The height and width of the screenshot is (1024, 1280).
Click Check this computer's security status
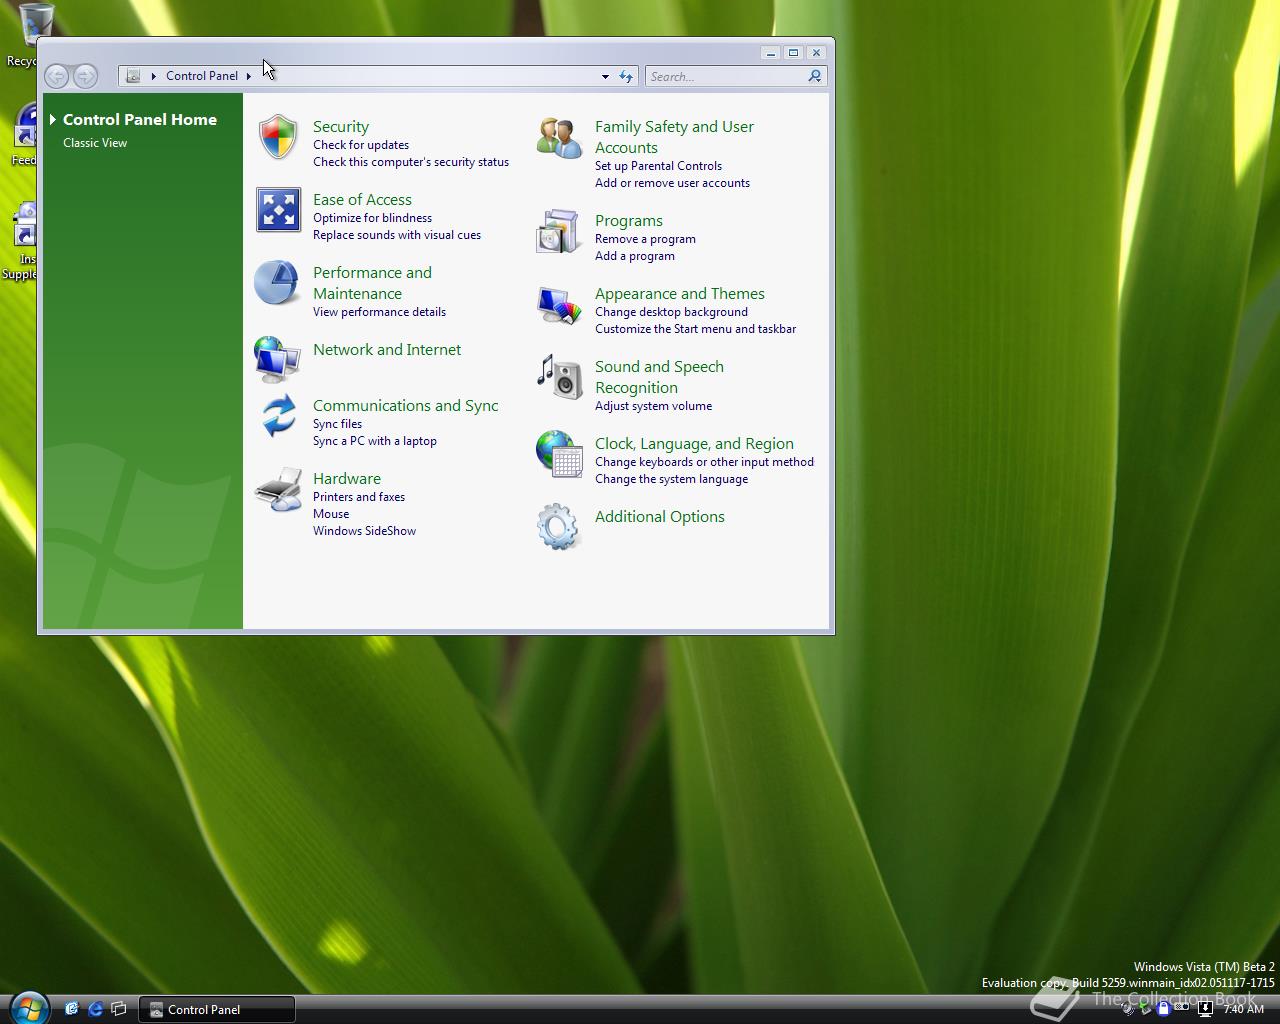(411, 162)
